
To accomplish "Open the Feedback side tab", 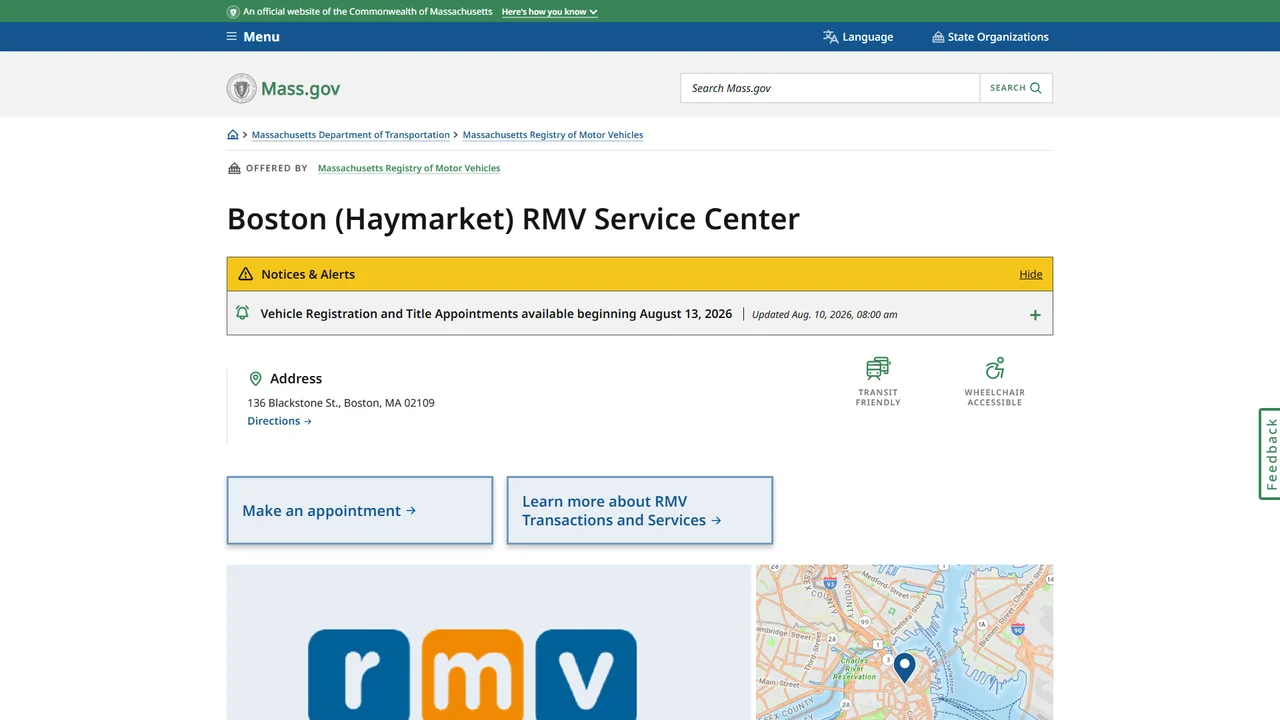I will coord(1269,454).
